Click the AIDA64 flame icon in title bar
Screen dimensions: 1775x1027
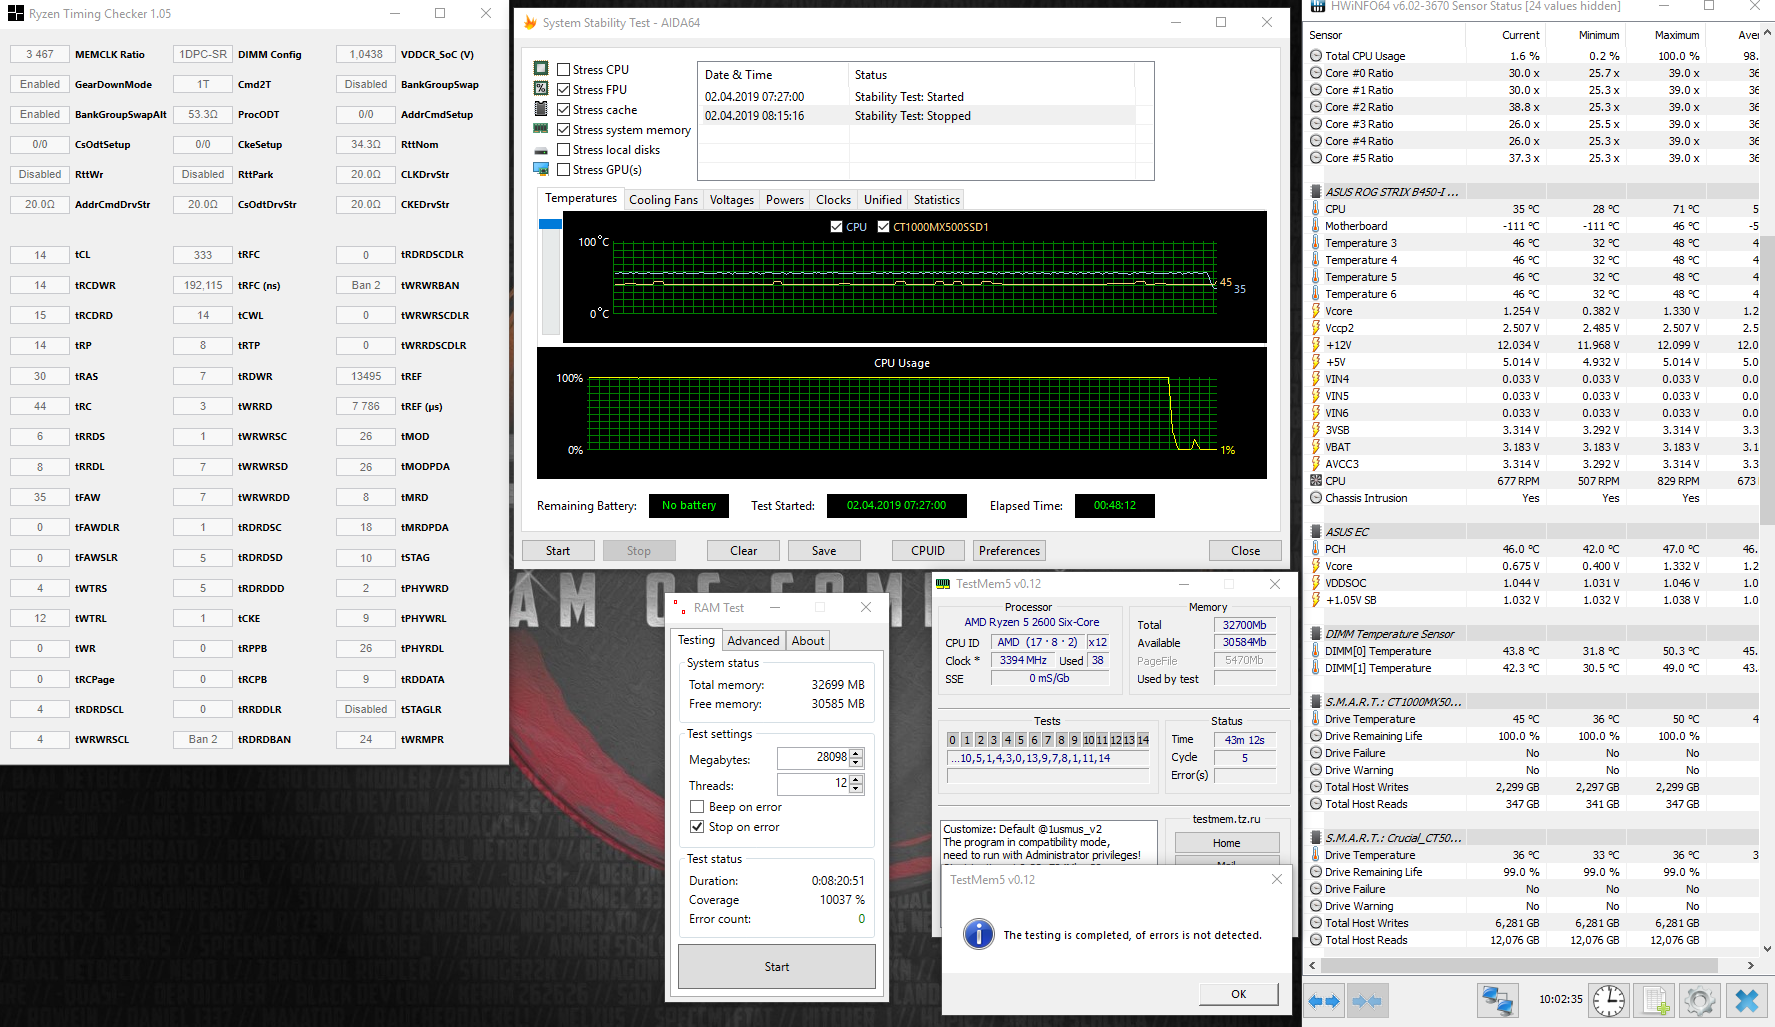[530, 22]
